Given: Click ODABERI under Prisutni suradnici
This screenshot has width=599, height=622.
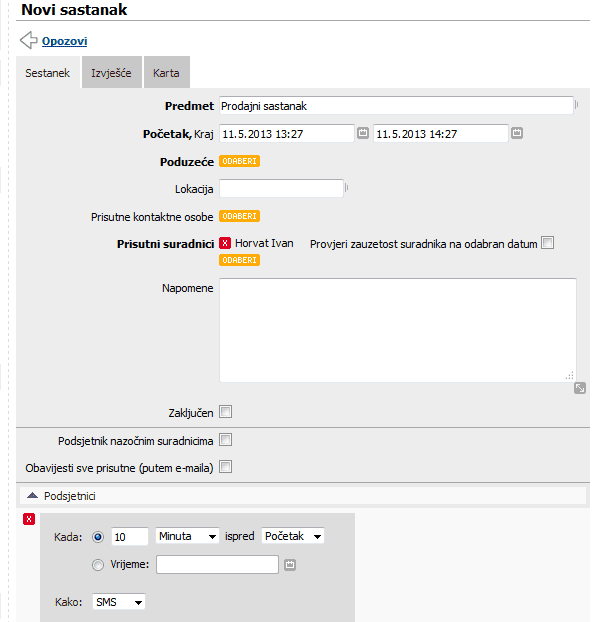Looking at the screenshot, I should click(240, 260).
